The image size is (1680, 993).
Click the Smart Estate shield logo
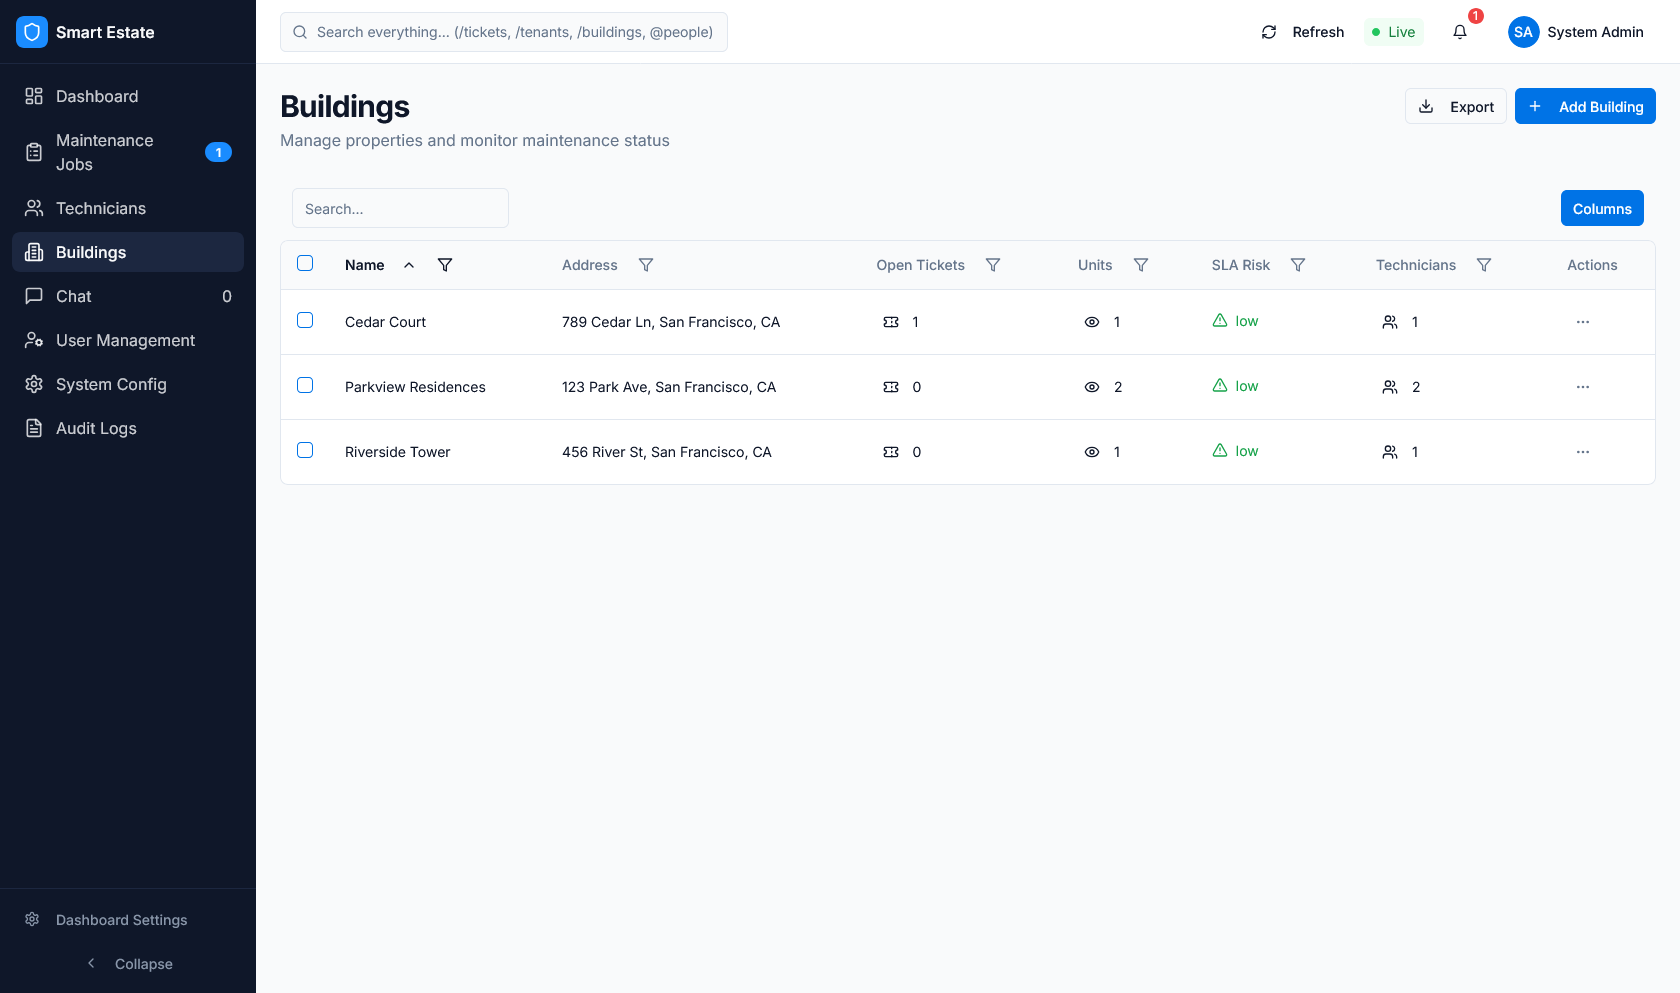point(32,32)
